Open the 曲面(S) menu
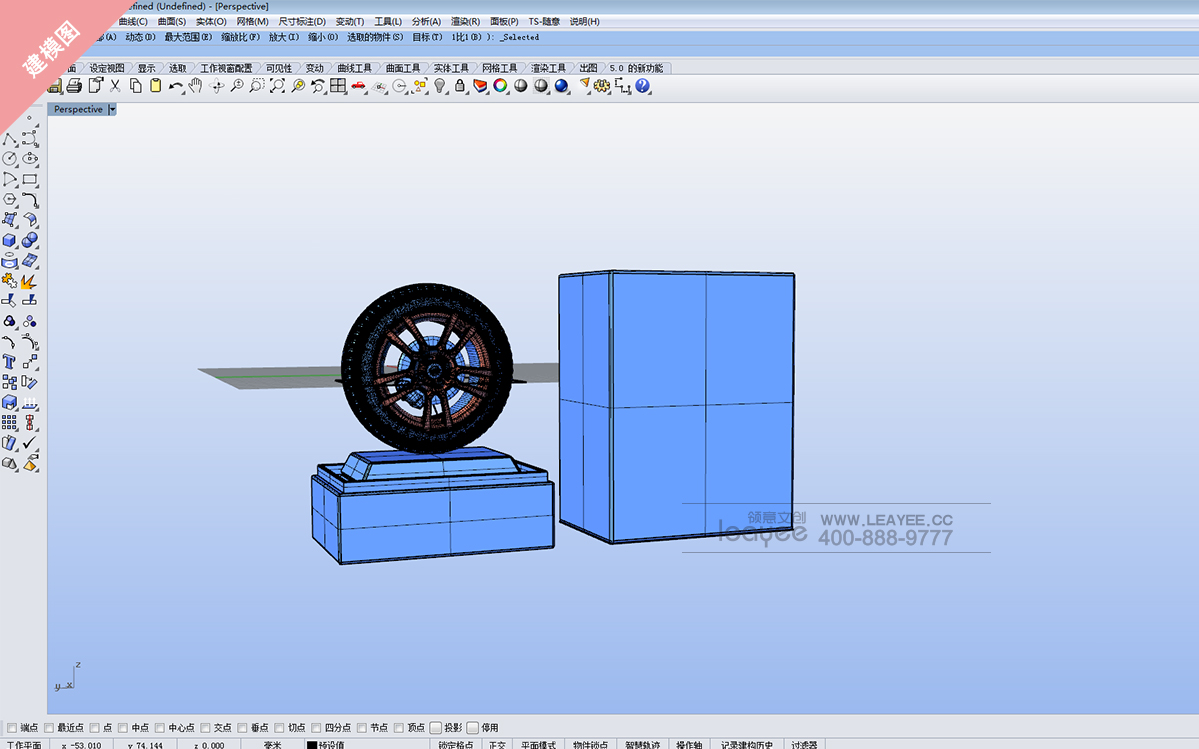The width and height of the screenshot is (1199, 749). [x=171, y=21]
